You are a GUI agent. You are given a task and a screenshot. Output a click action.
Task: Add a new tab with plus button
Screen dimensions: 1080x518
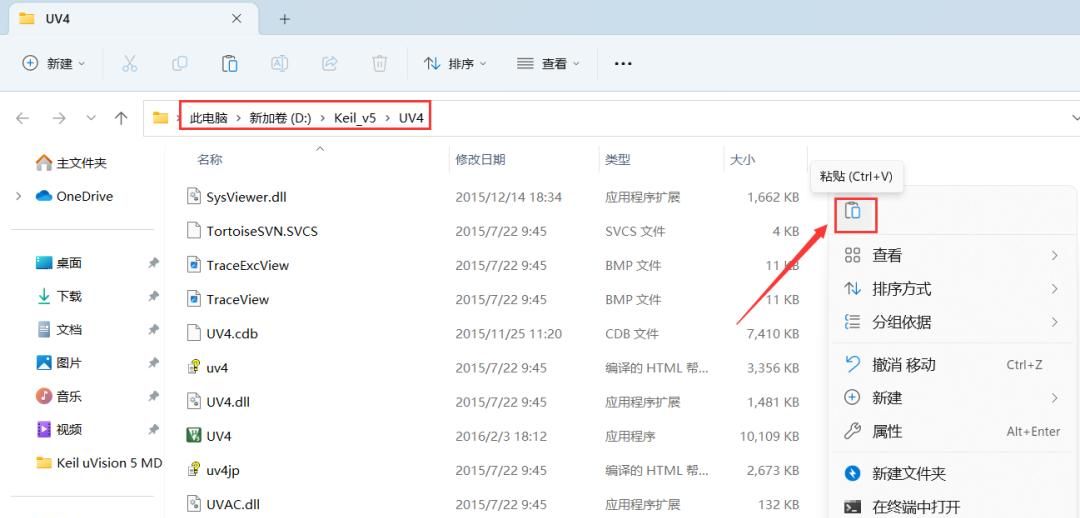(x=285, y=19)
